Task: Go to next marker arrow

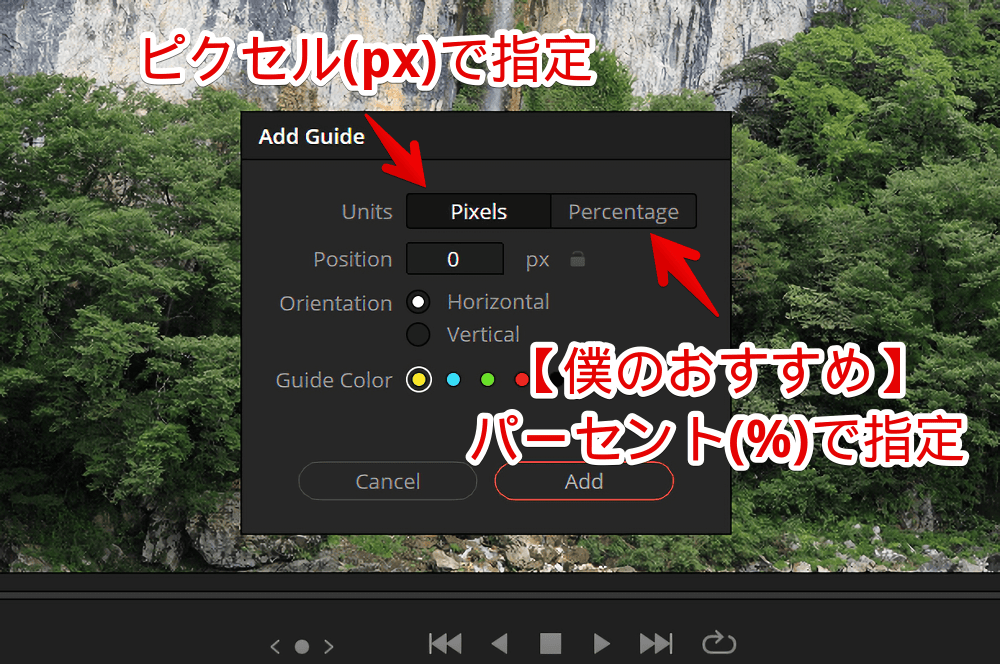Action: pos(328,647)
